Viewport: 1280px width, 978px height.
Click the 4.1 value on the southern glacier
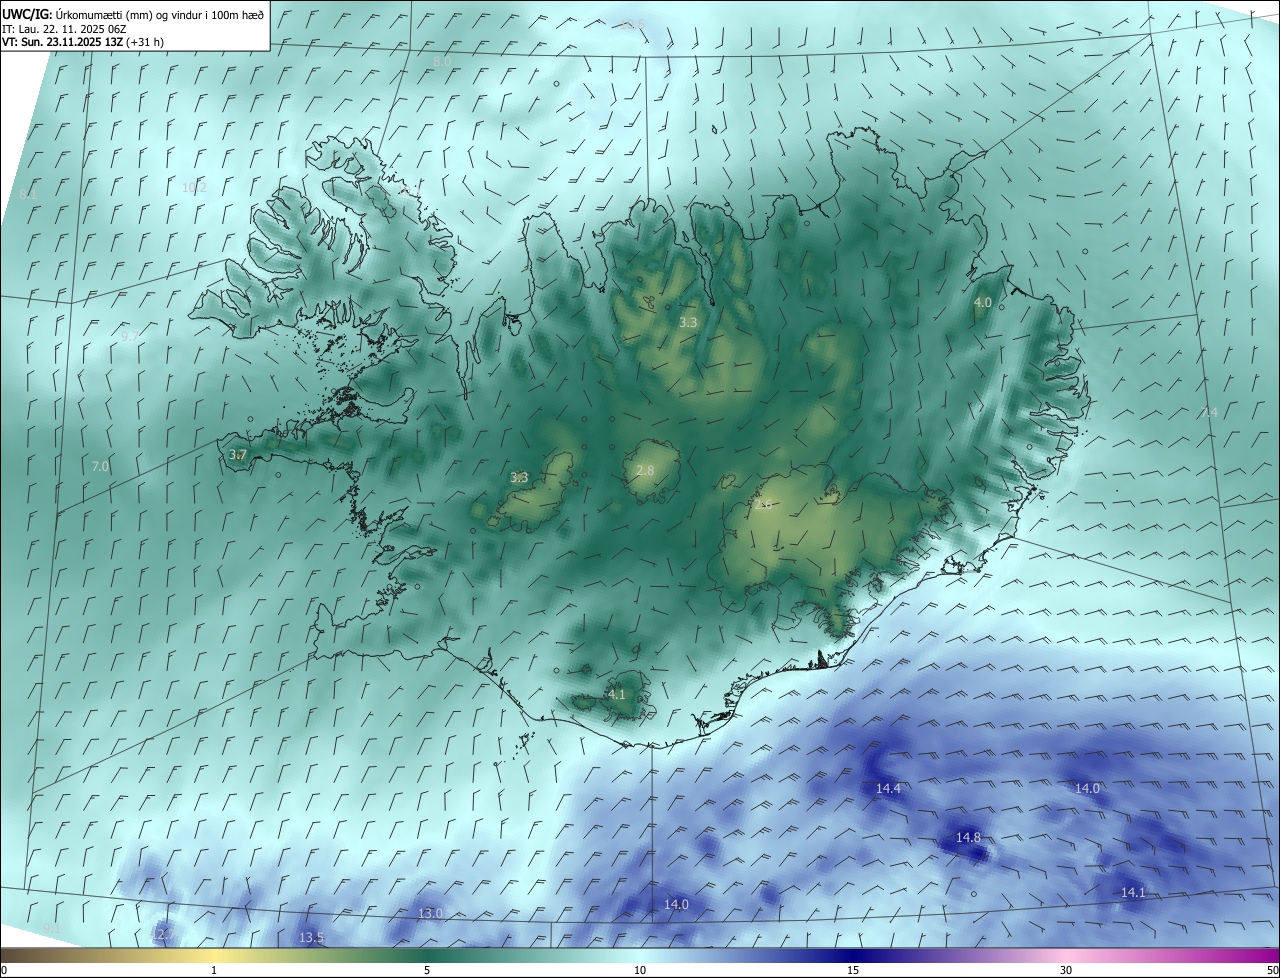pyautogui.click(x=616, y=694)
